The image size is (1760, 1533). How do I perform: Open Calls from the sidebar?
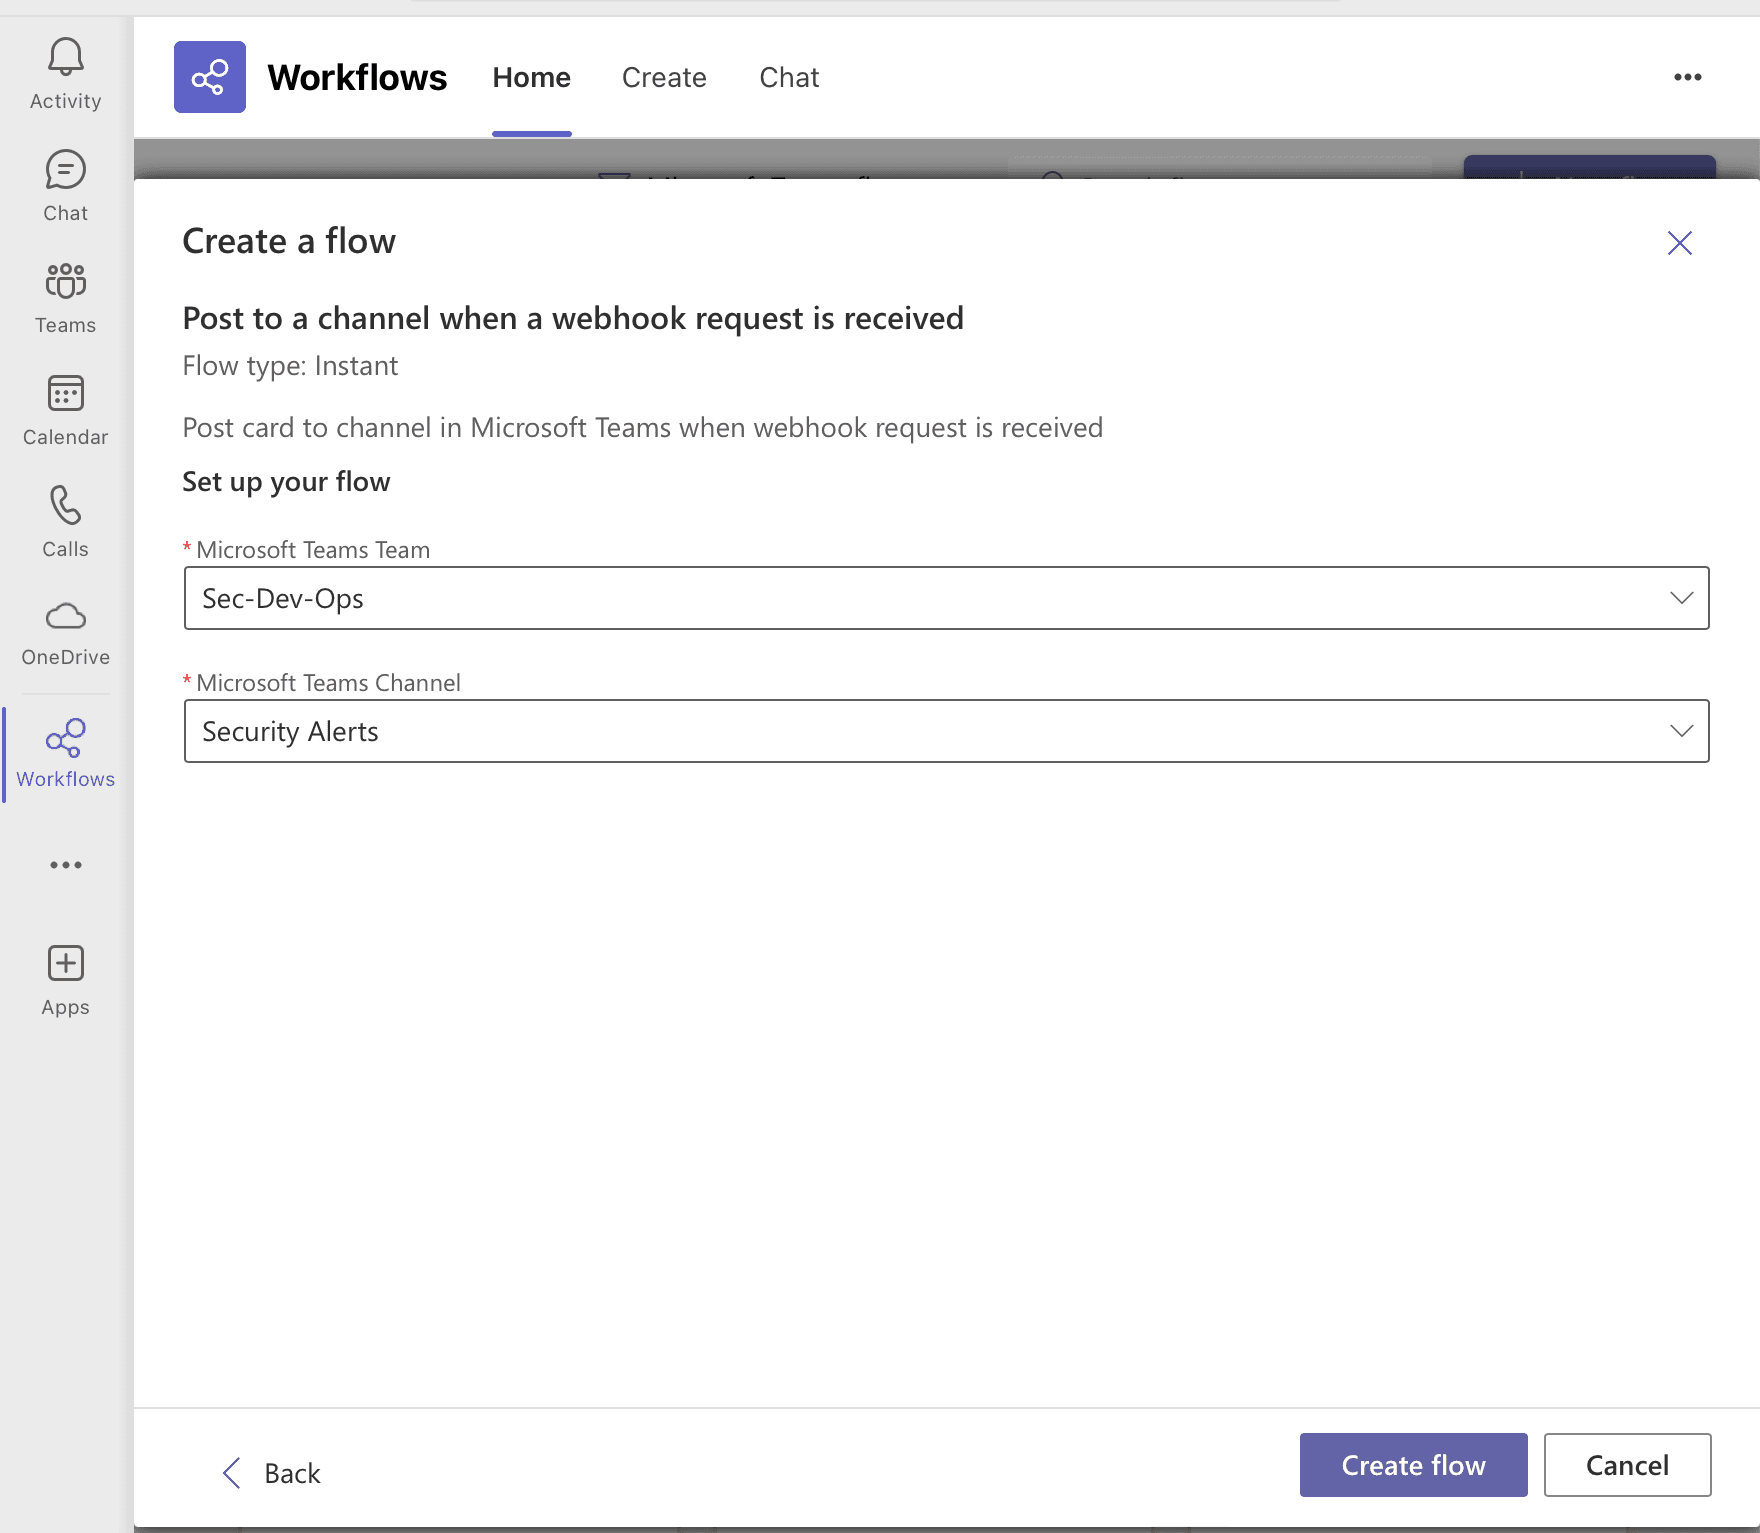[x=65, y=520]
